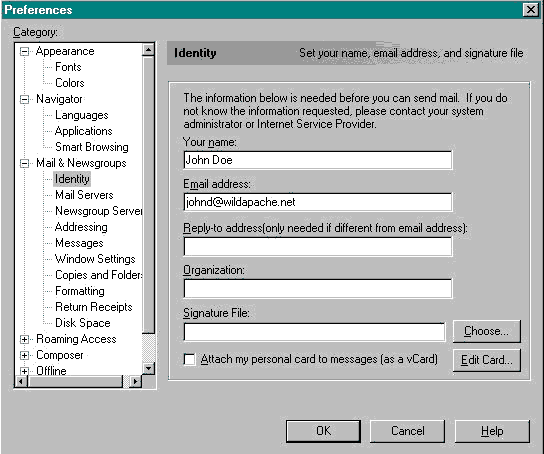This screenshot has height=454, width=544.
Task: Click Choose signature file button
Action: click(486, 331)
